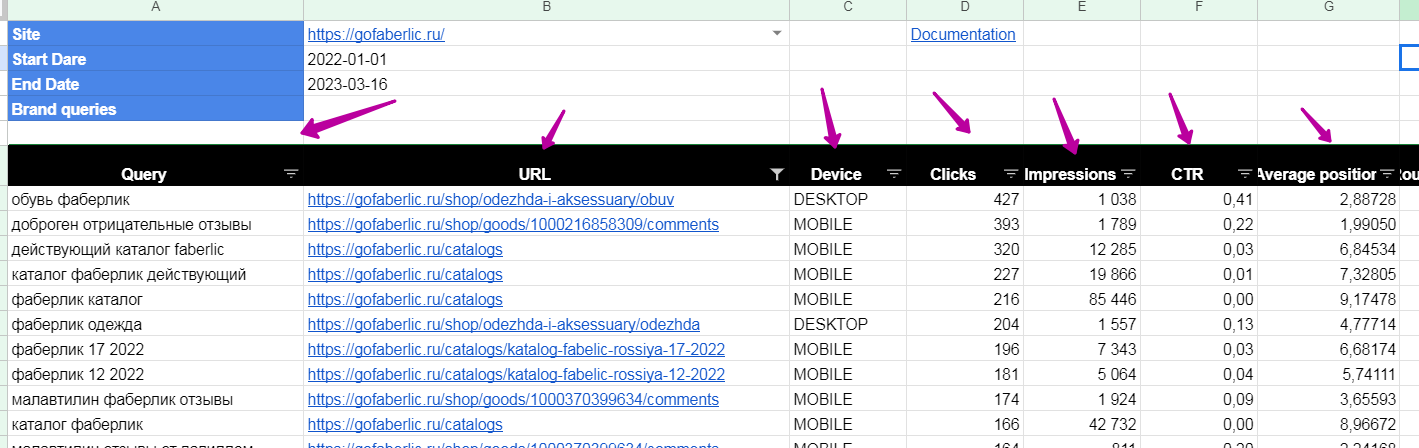1419x448 pixels.
Task: Open the CTR column filter icon
Action: pyautogui.click(x=1245, y=174)
